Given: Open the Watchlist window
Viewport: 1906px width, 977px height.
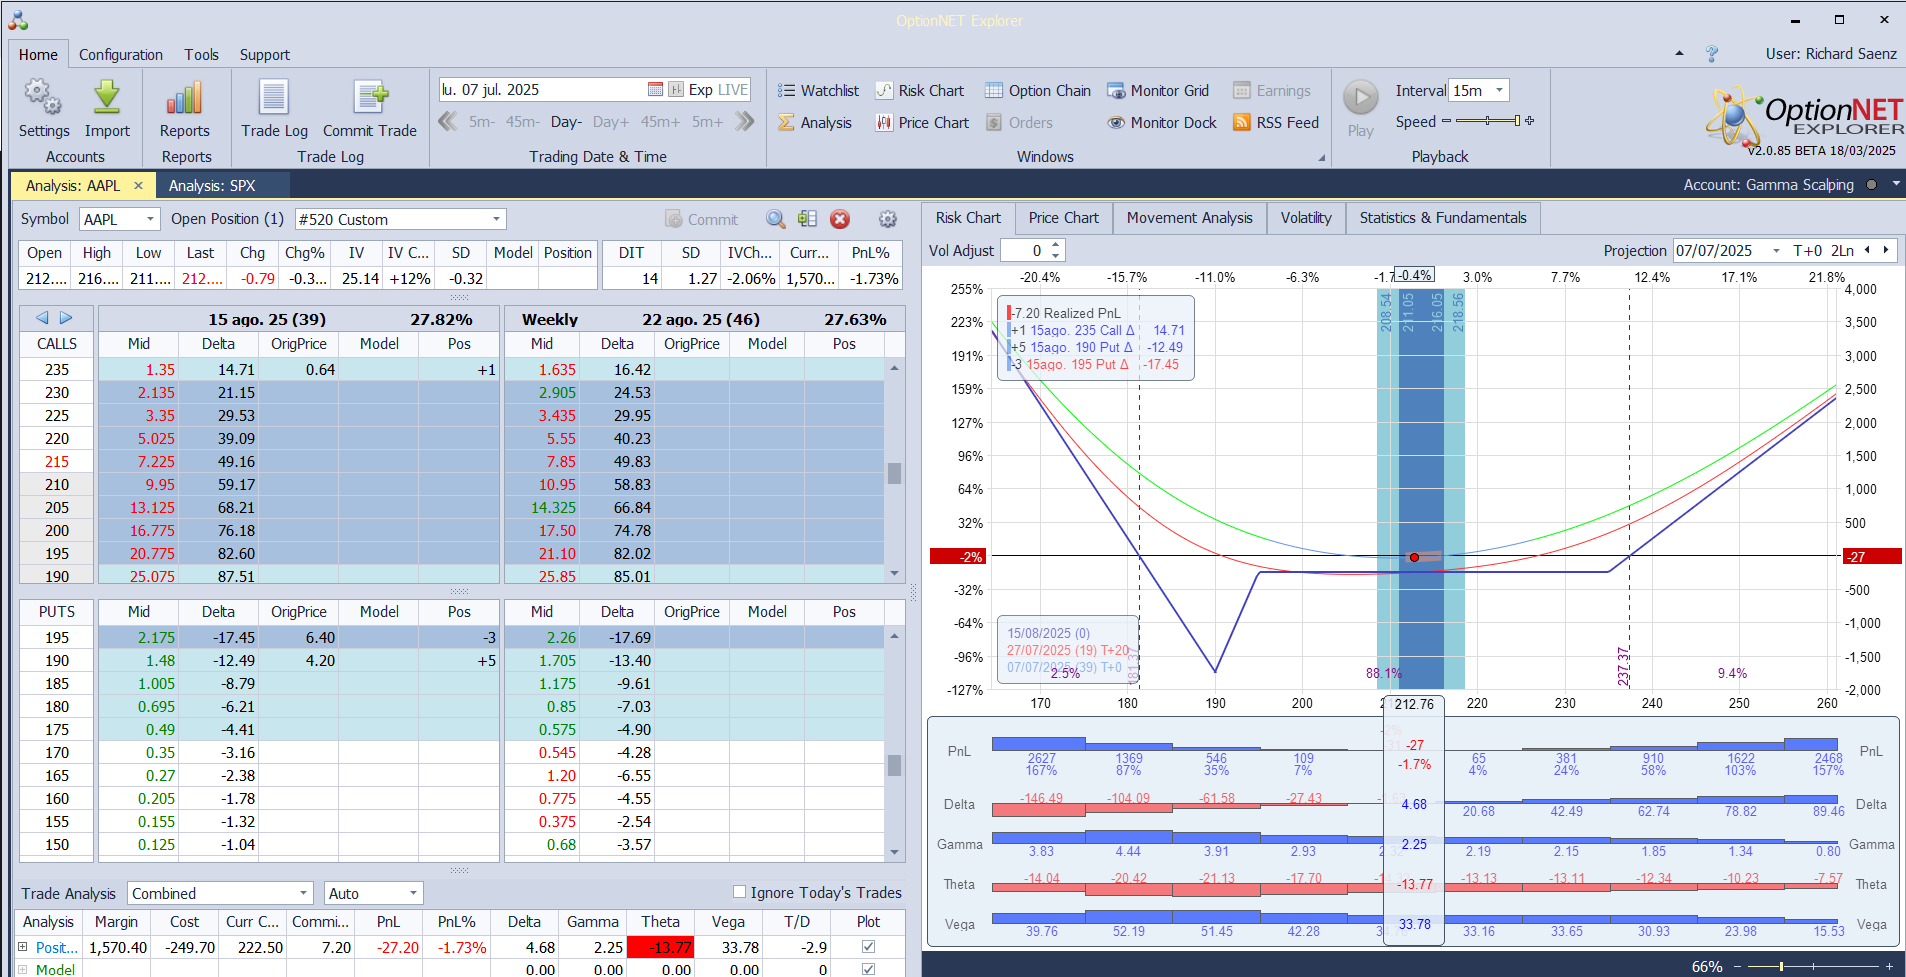Looking at the screenshot, I should [x=818, y=90].
